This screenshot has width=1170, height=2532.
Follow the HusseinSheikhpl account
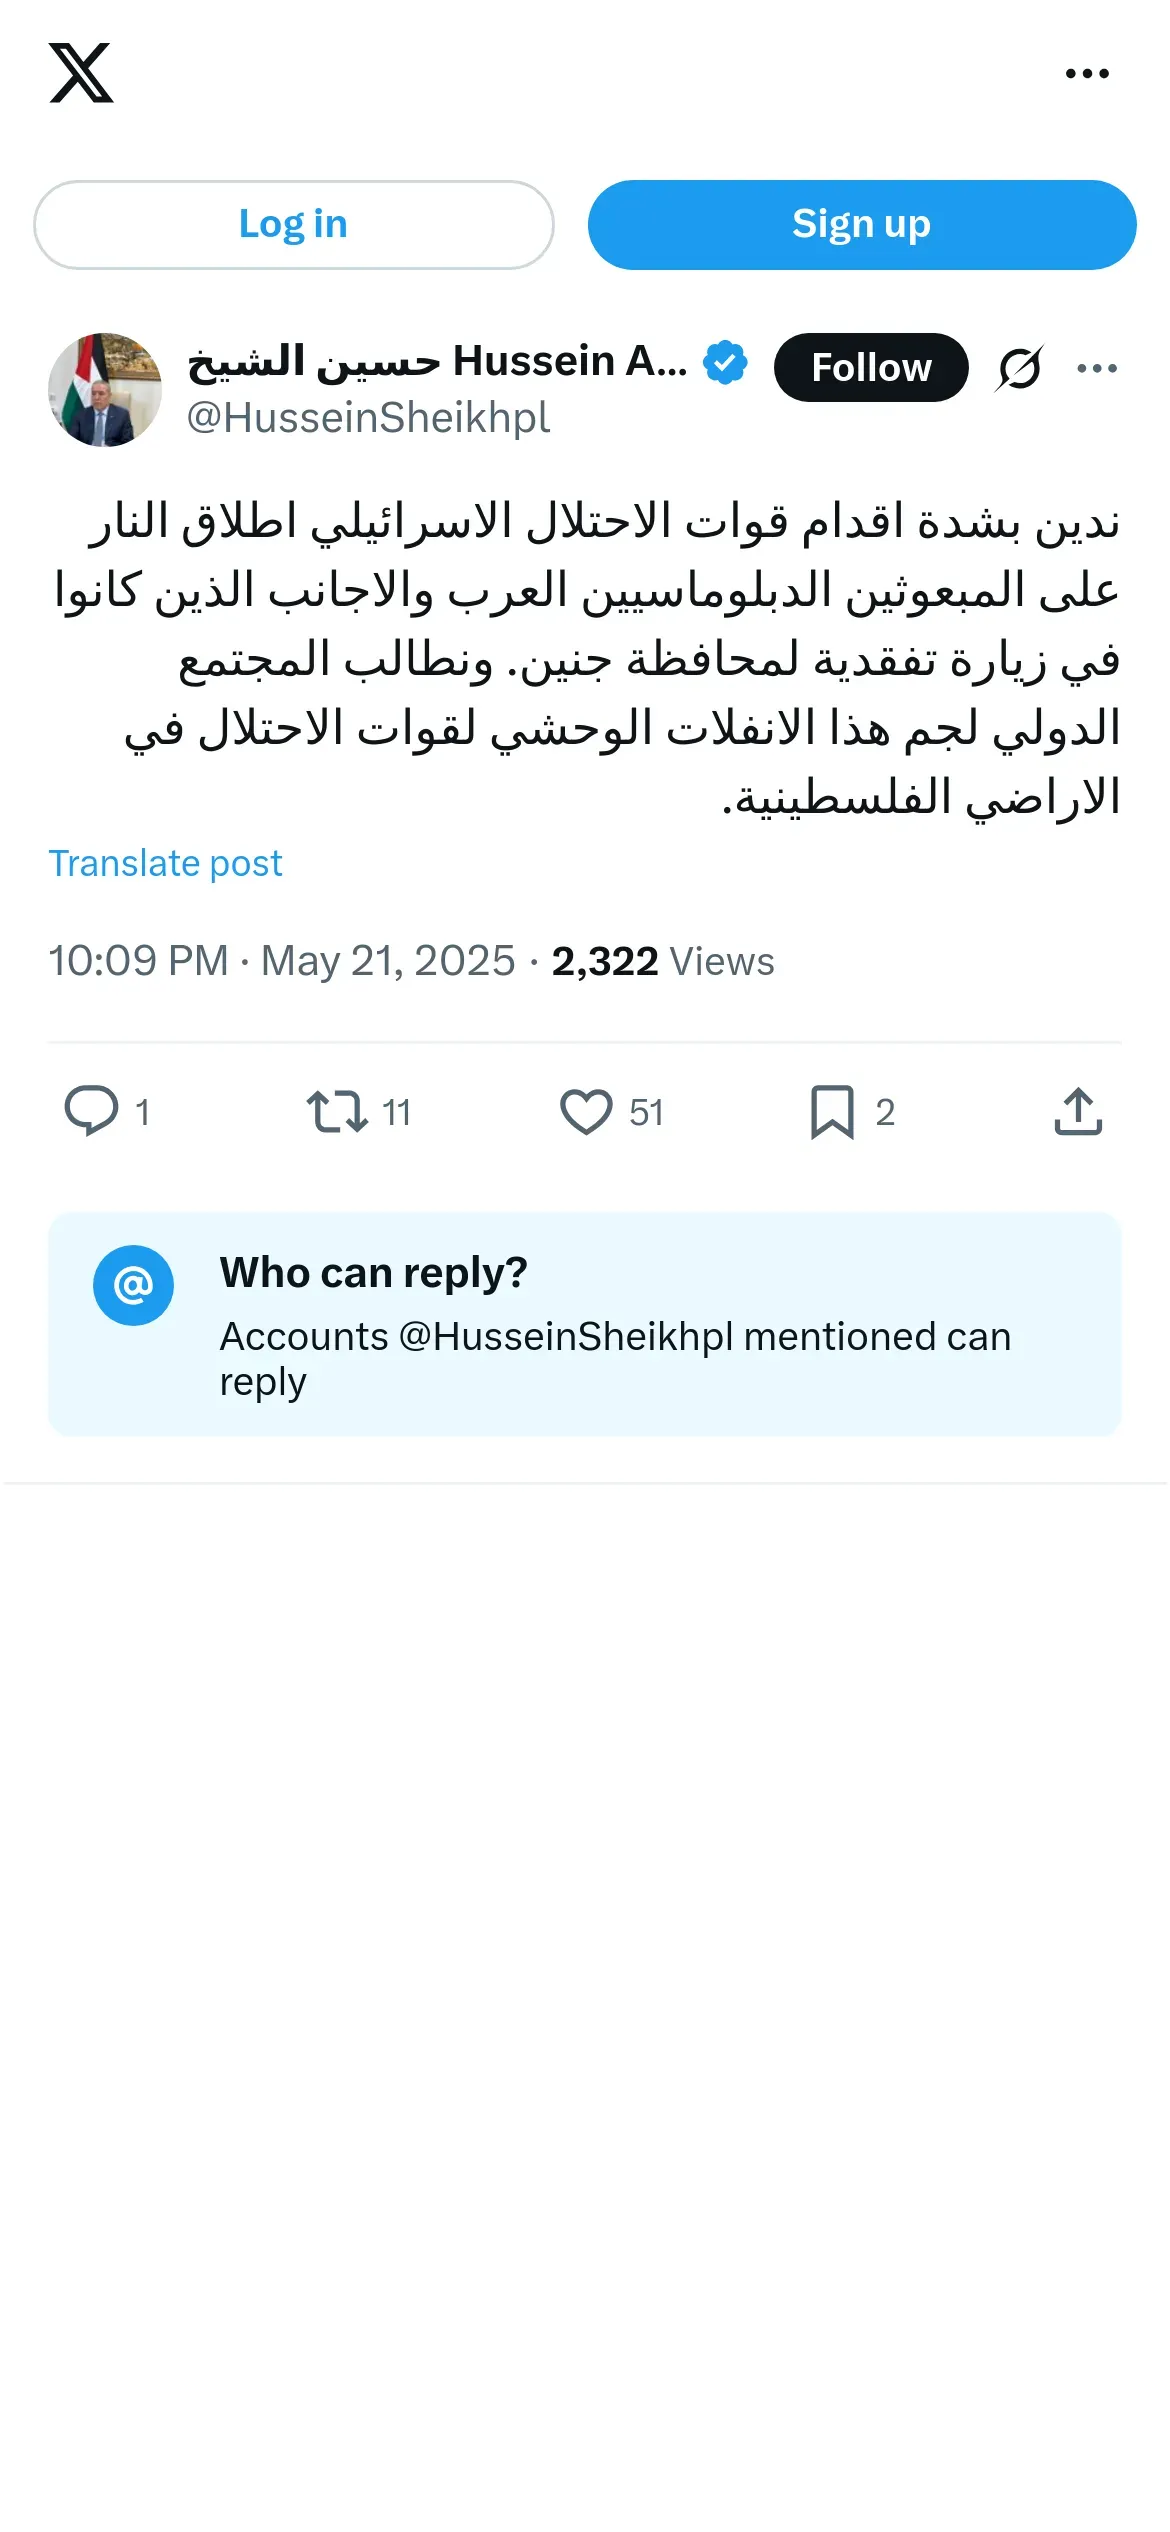pos(871,368)
